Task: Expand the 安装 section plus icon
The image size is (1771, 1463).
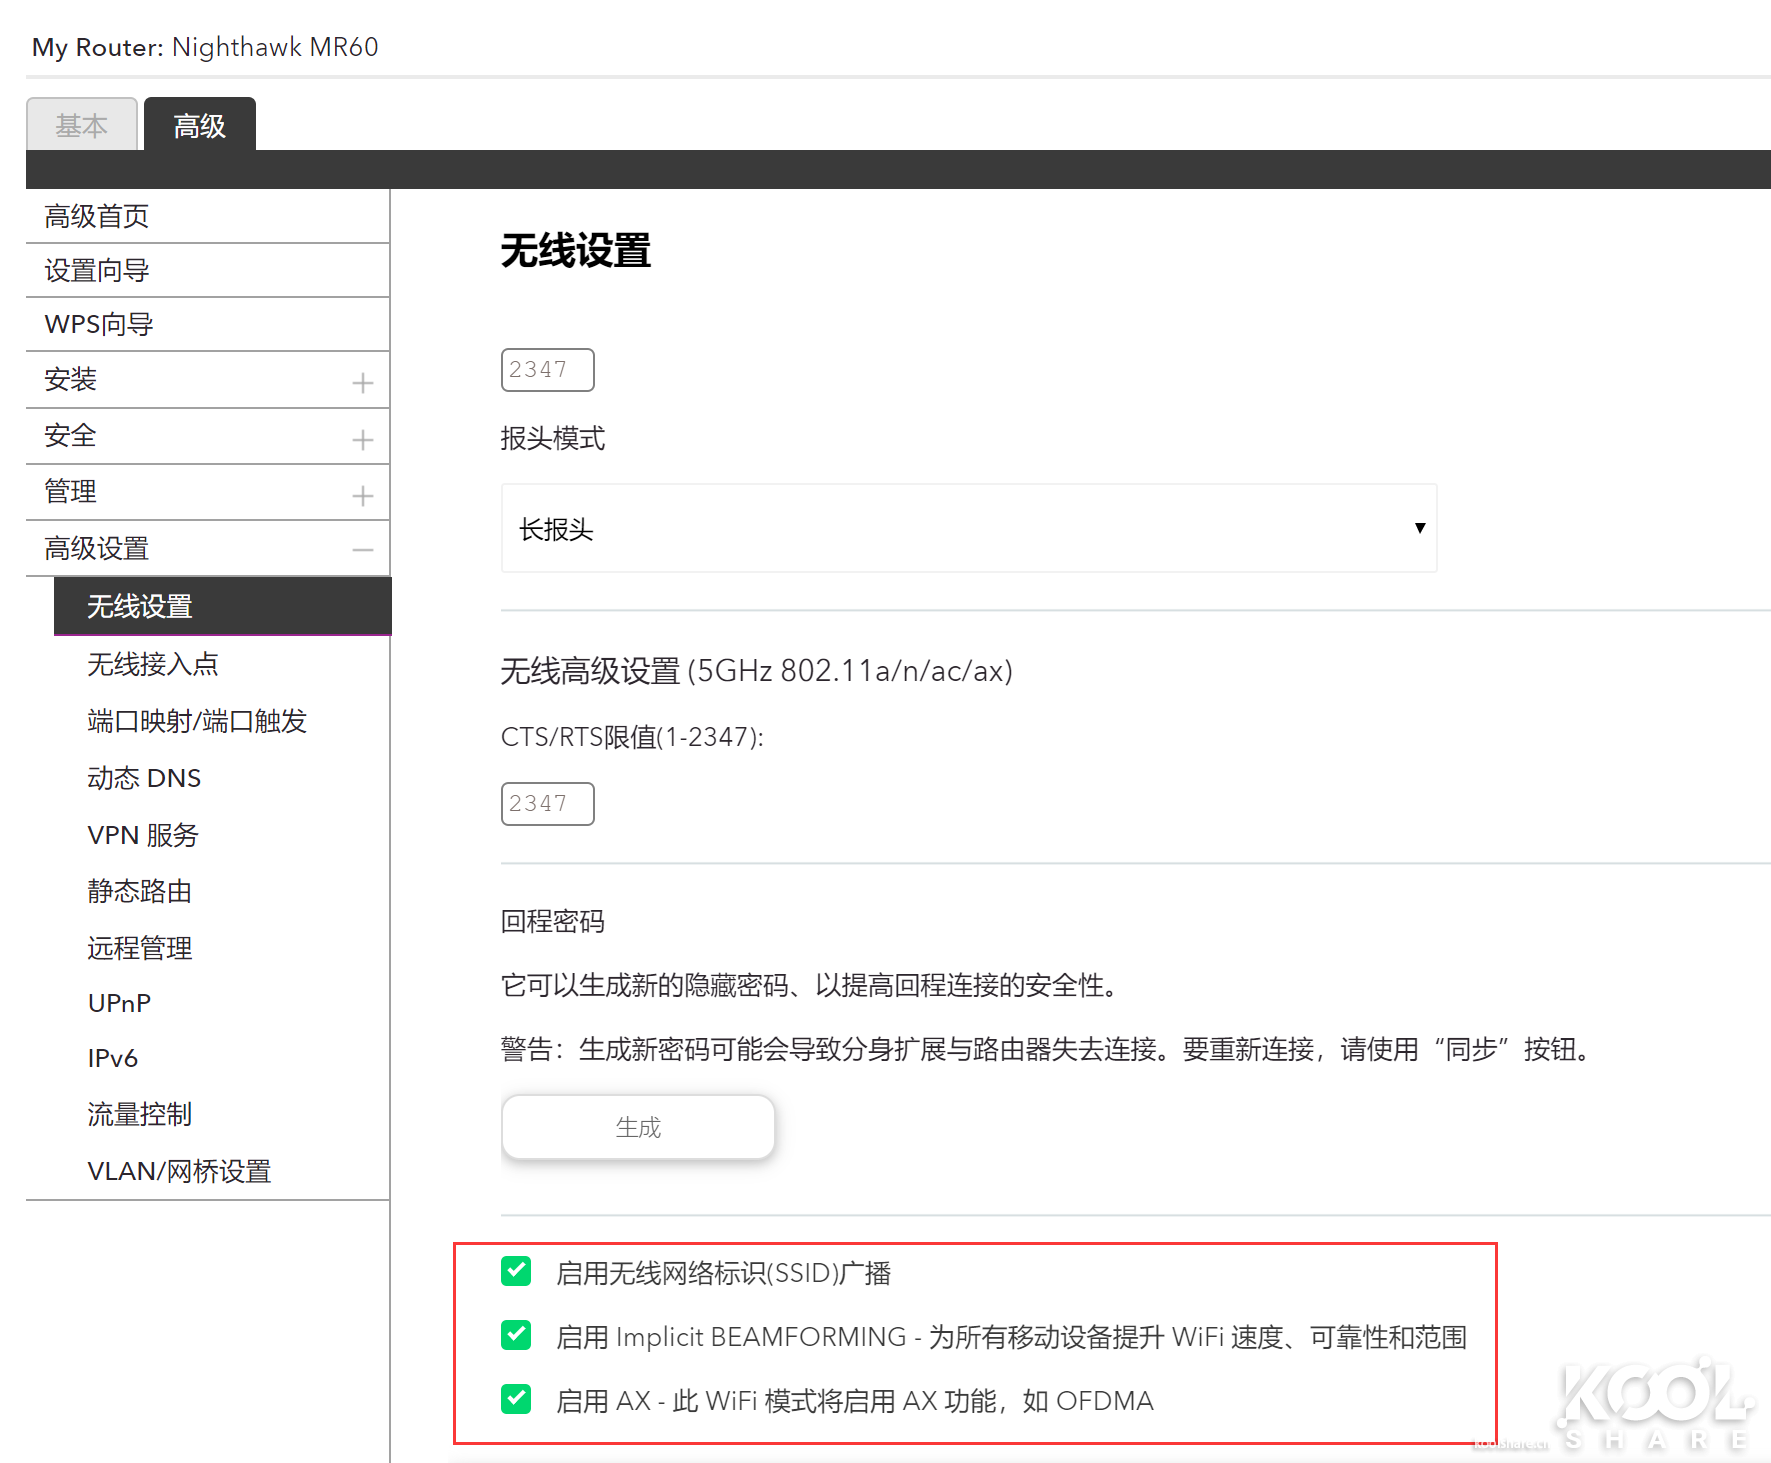Action: (363, 383)
